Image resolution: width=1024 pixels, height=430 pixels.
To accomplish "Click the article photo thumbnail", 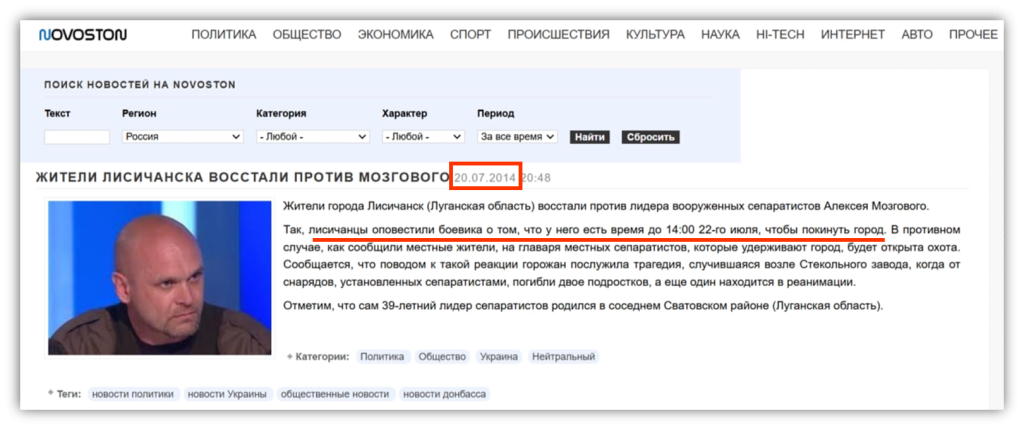I will (159, 278).
